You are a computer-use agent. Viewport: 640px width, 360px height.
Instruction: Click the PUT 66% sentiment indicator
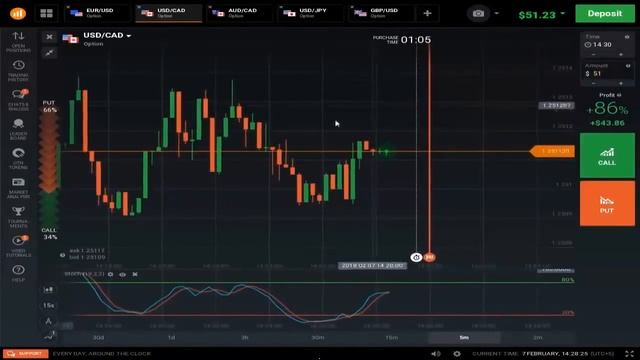pos(49,107)
